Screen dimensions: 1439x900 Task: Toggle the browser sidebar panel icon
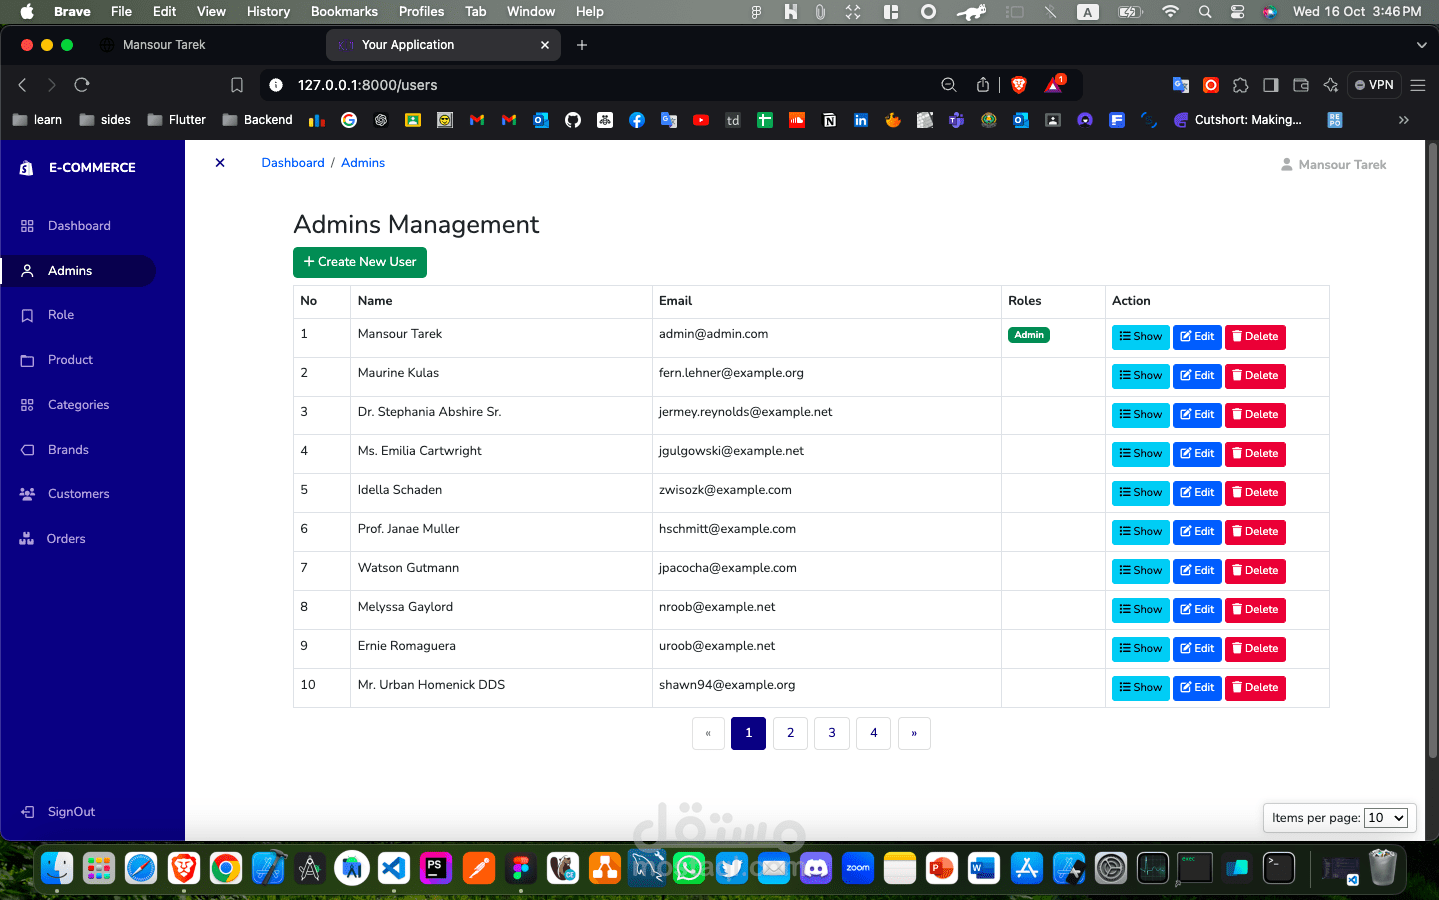point(1271,85)
